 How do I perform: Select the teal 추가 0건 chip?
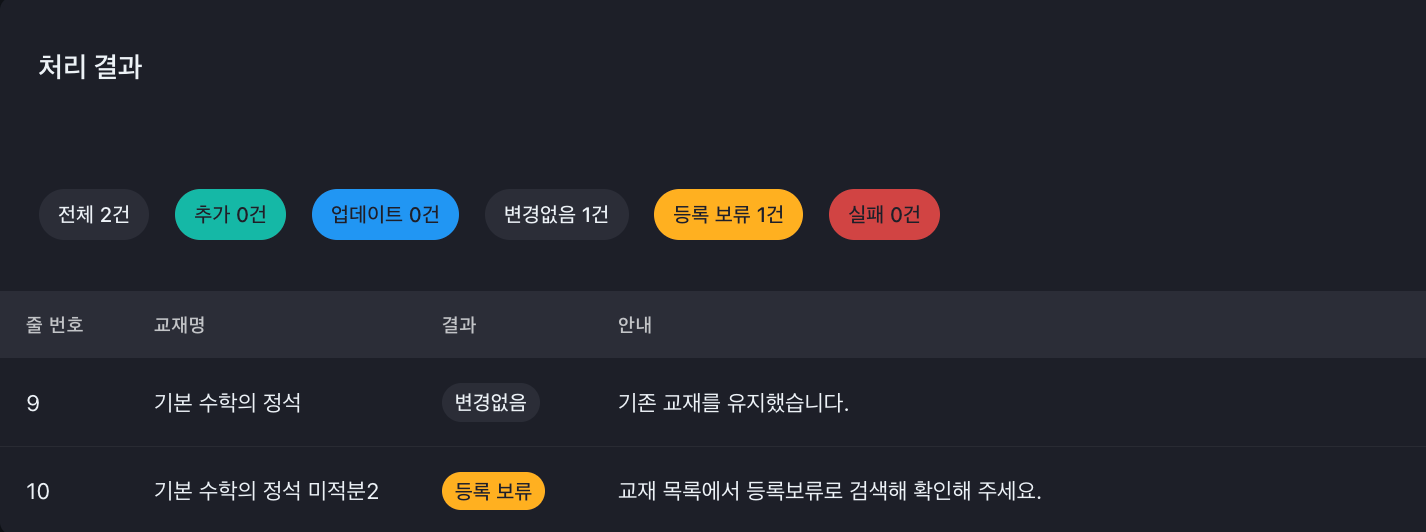click(x=230, y=214)
